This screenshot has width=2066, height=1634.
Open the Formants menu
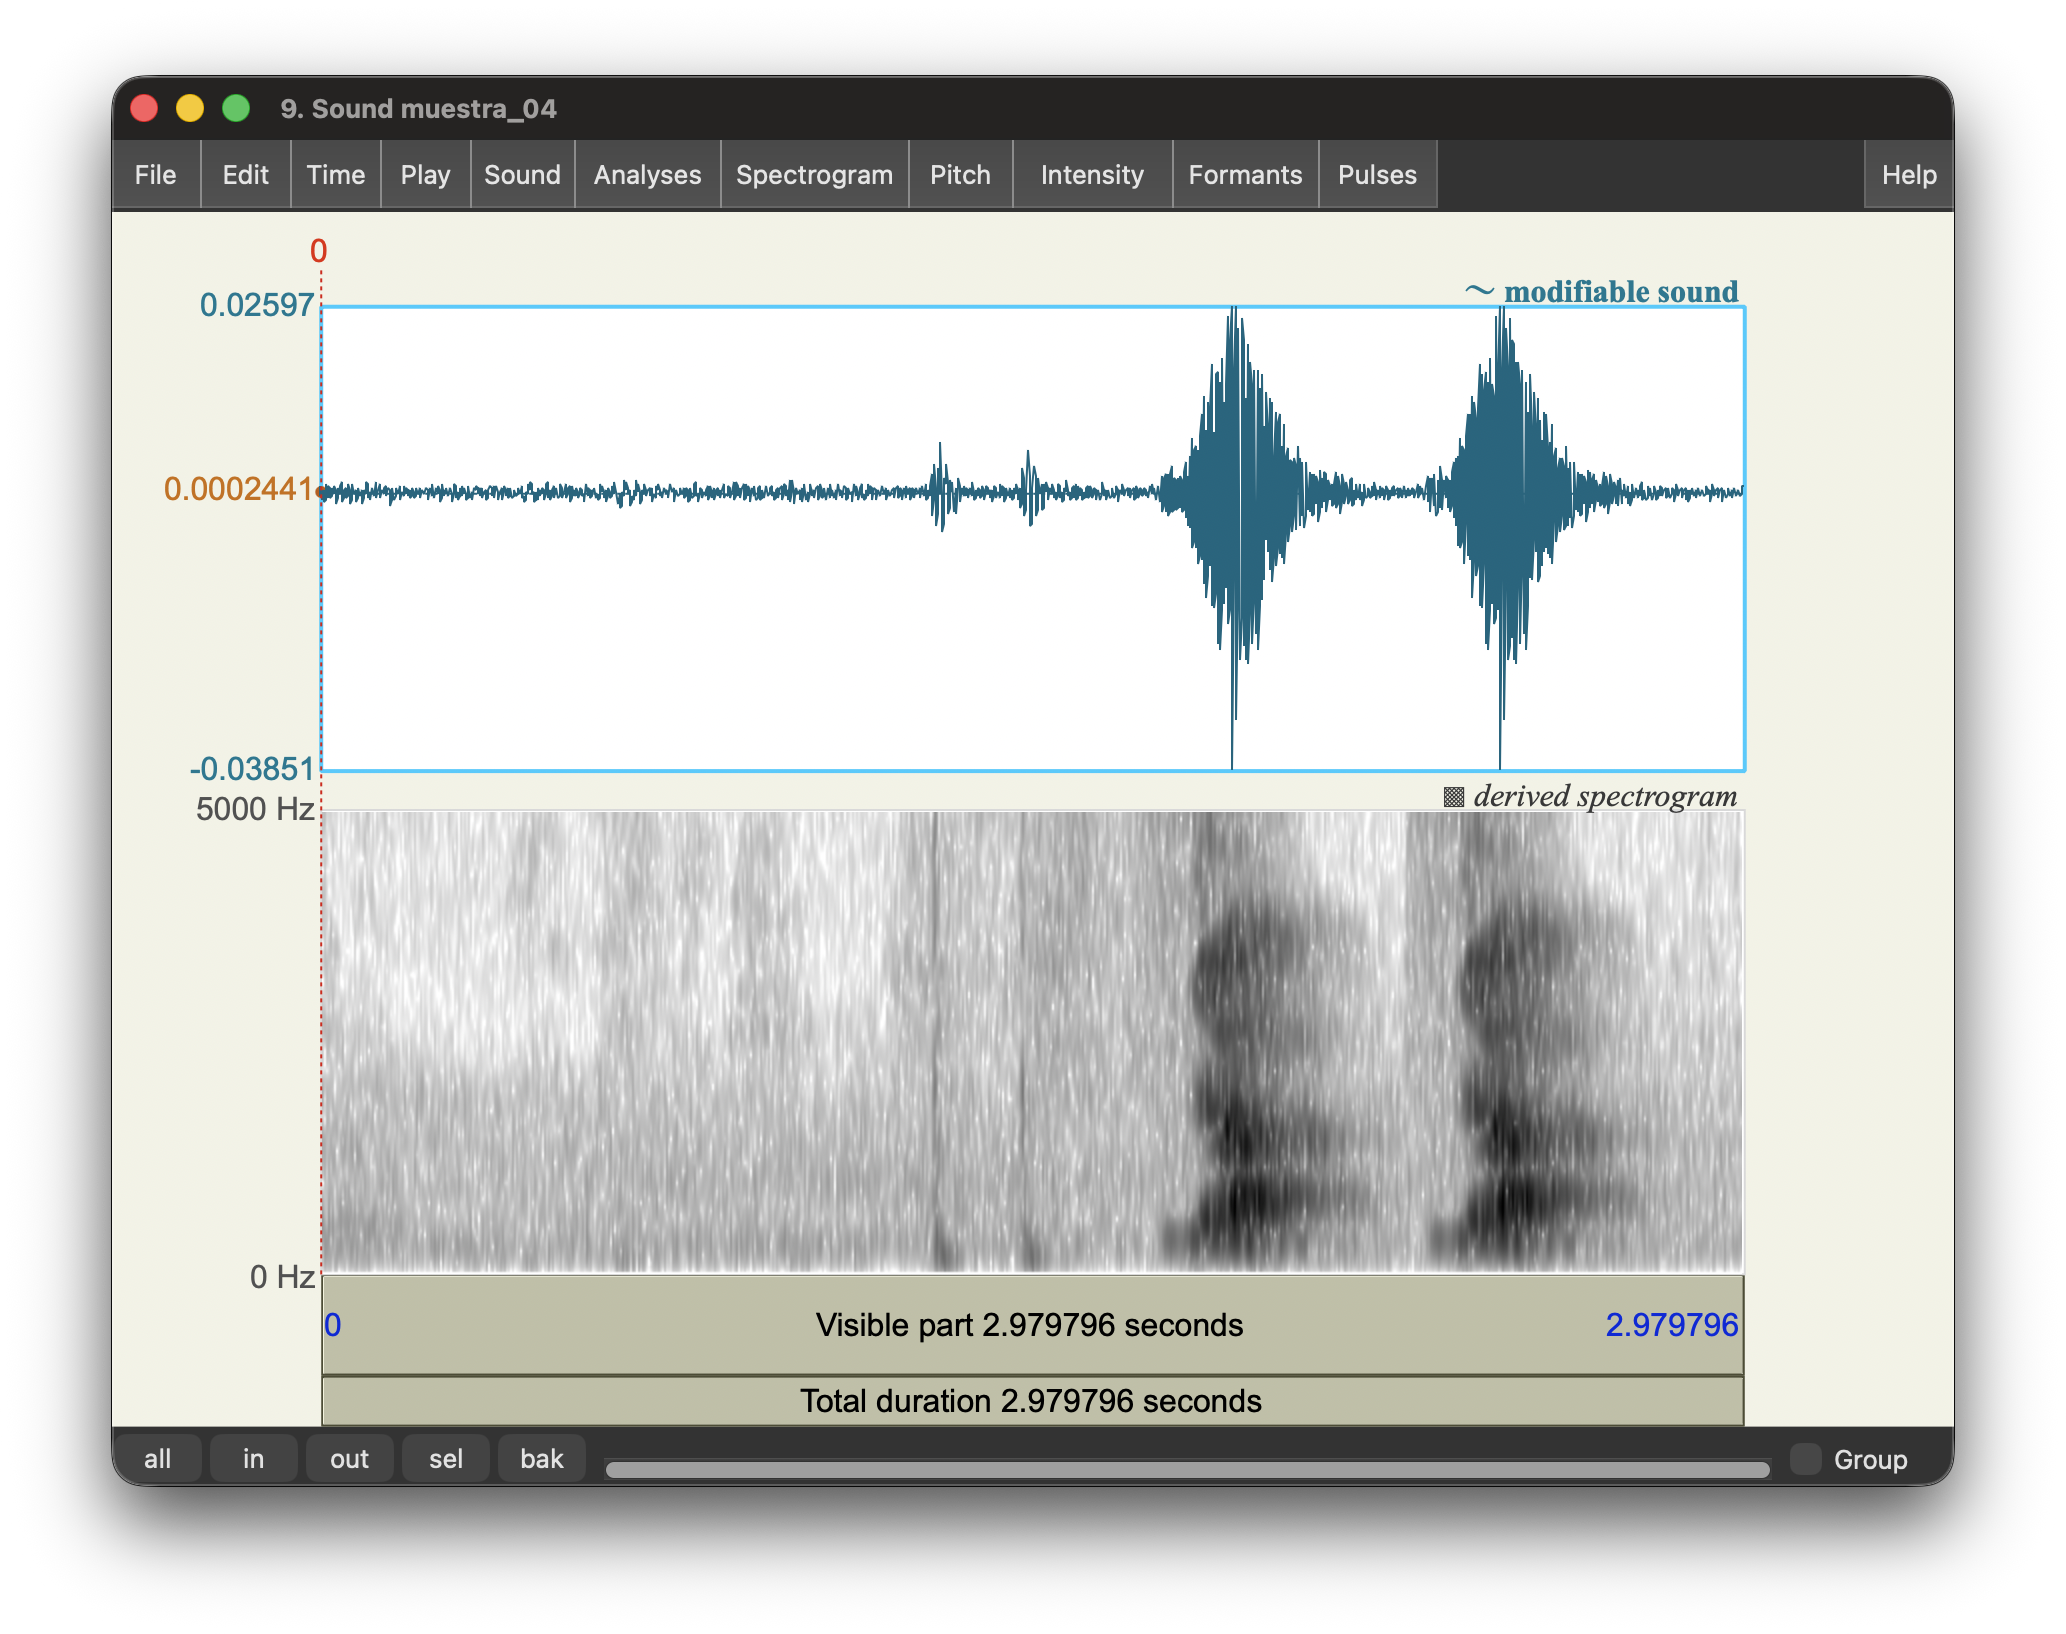click(x=1245, y=174)
